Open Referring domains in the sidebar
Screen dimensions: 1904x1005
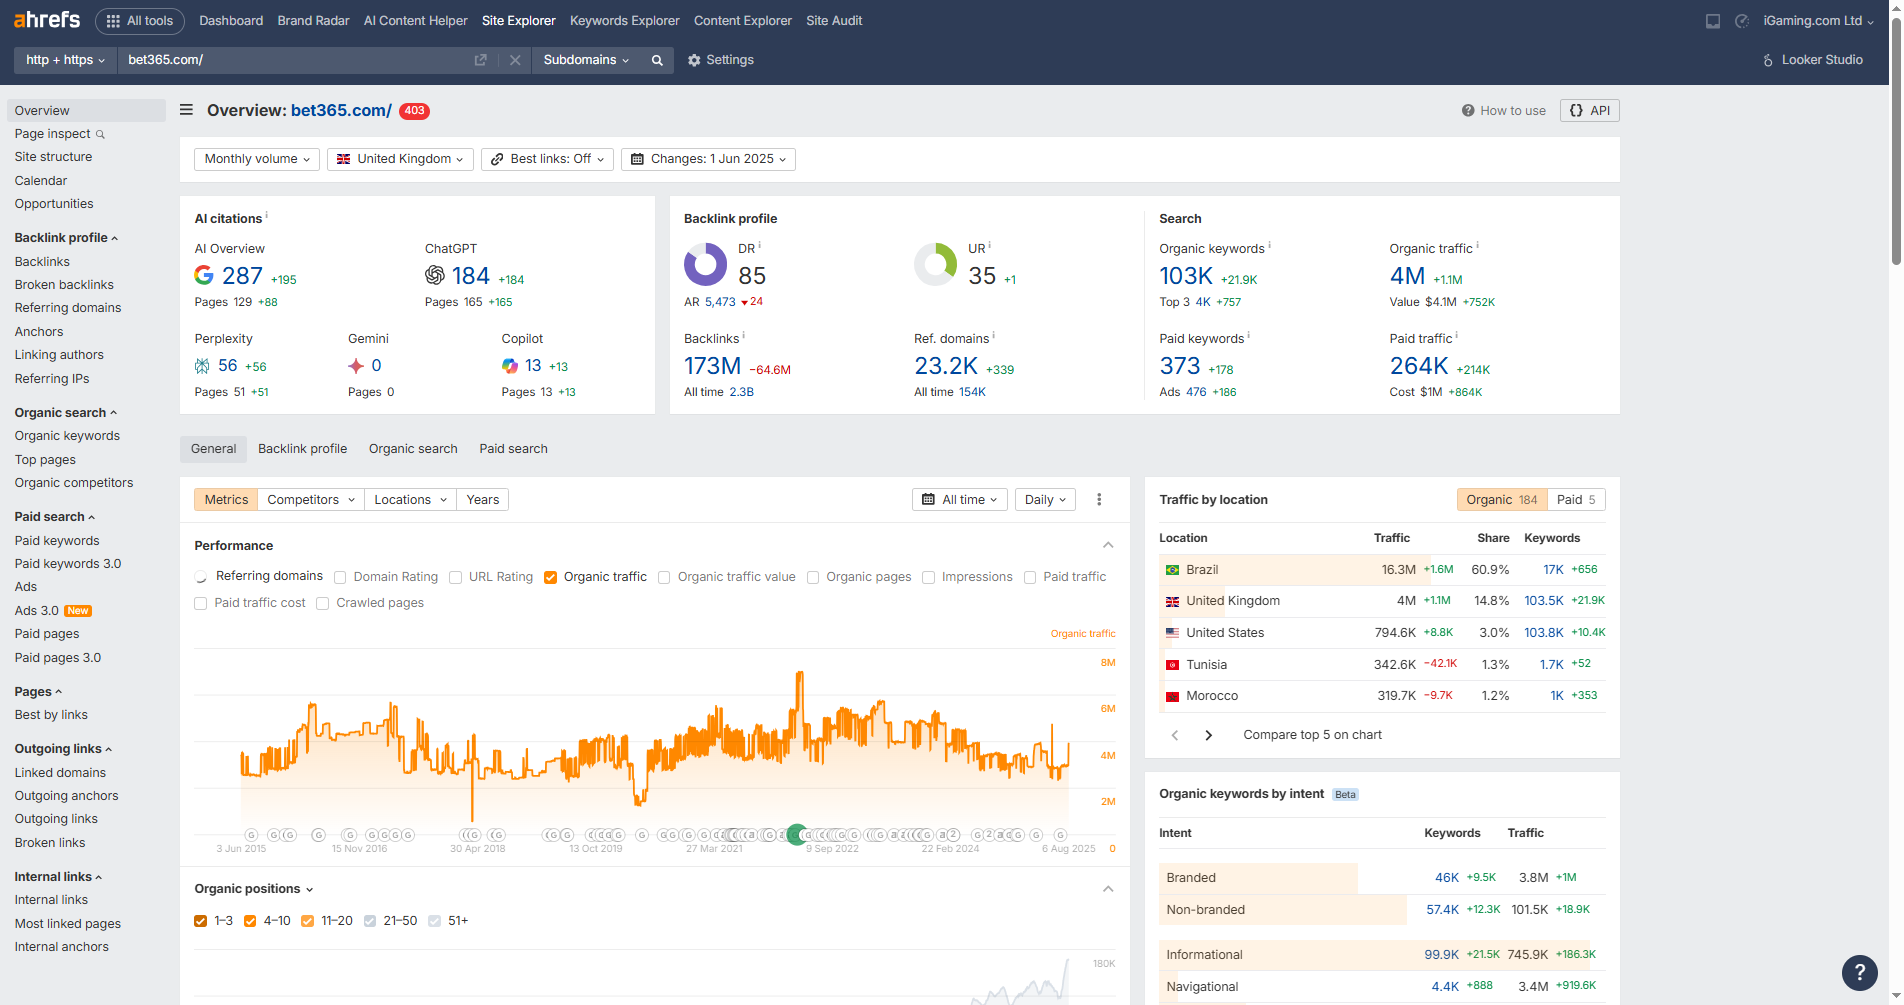[x=68, y=308]
